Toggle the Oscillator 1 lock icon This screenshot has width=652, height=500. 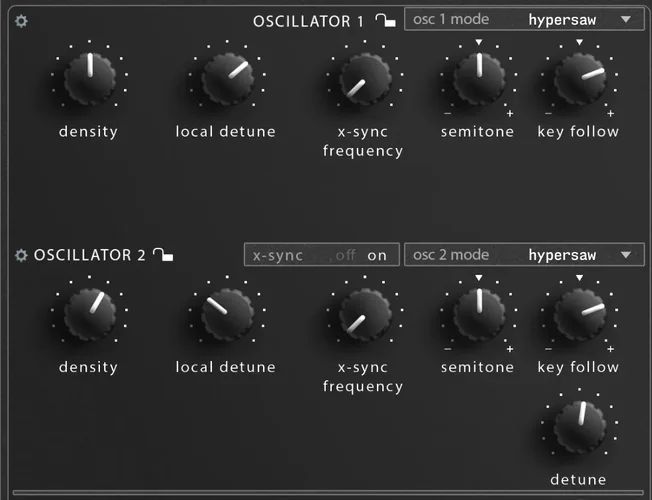[385, 20]
